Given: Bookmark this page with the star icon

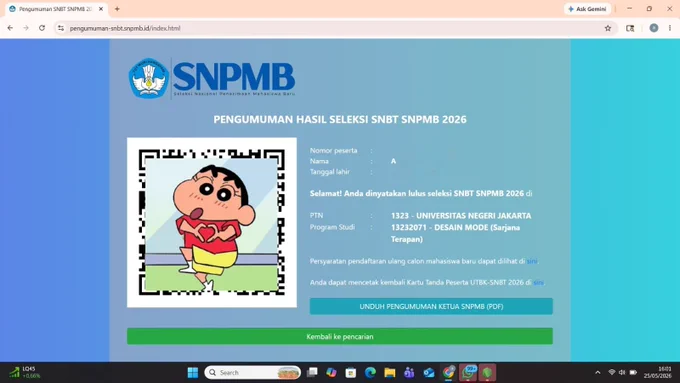Looking at the screenshot, I should click(608, 28).
